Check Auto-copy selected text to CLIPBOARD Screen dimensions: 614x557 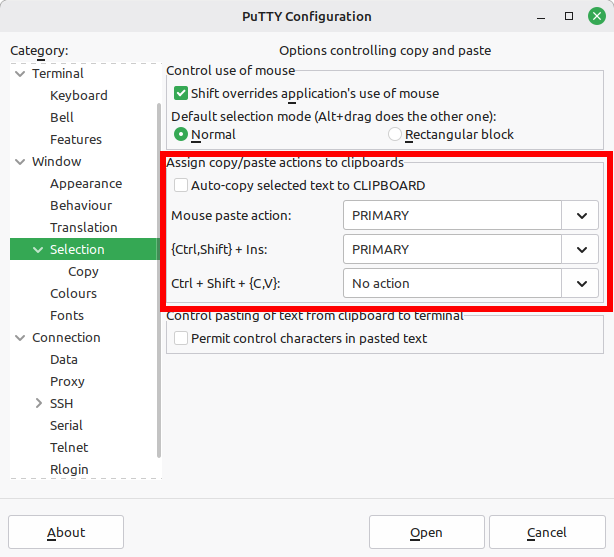point(181,185)
